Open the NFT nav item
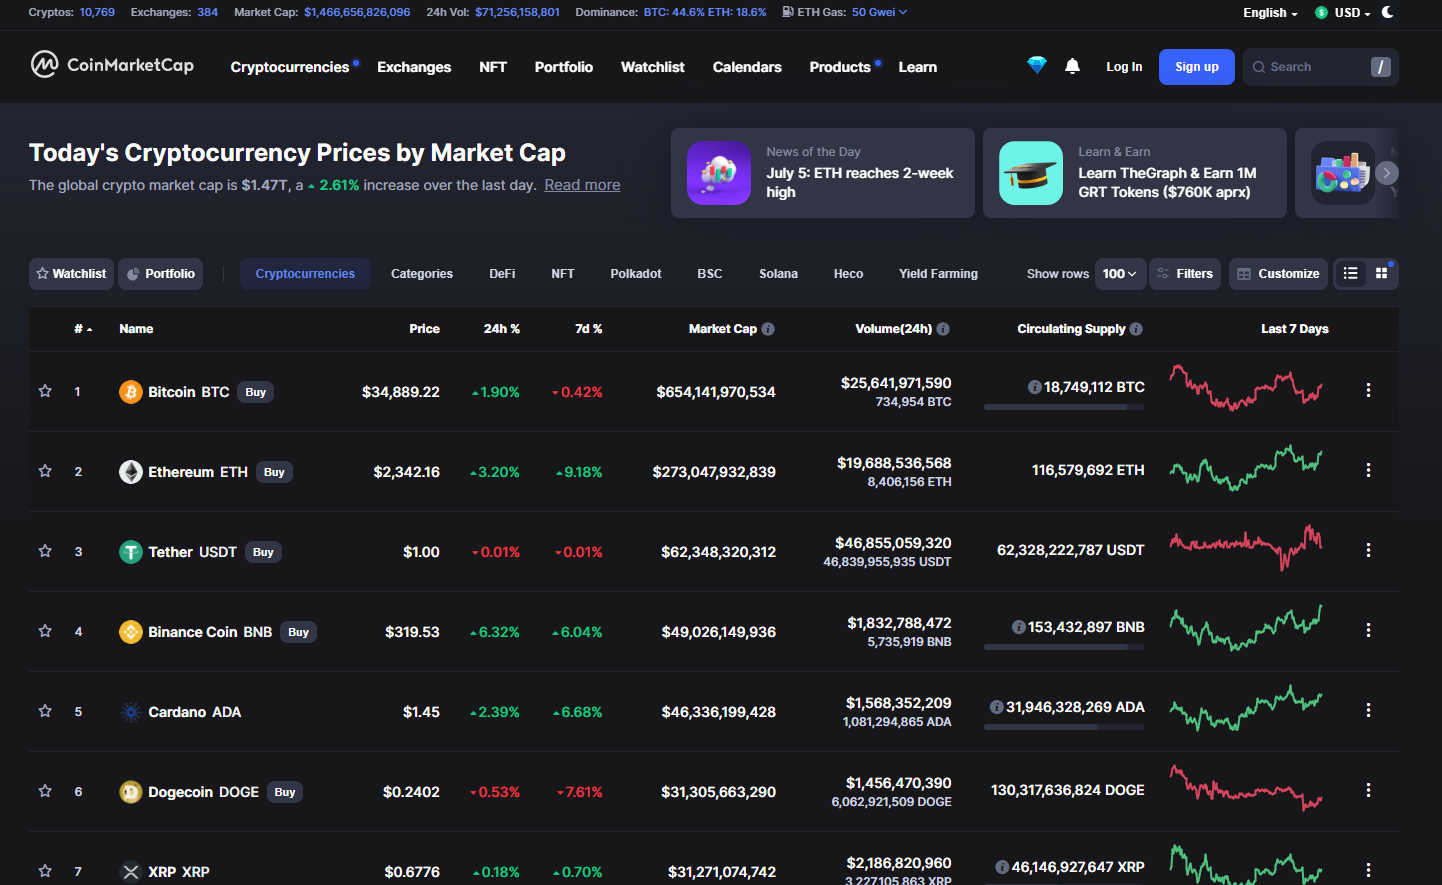Viewport: 1442px width, 885px height. (493, 67)
